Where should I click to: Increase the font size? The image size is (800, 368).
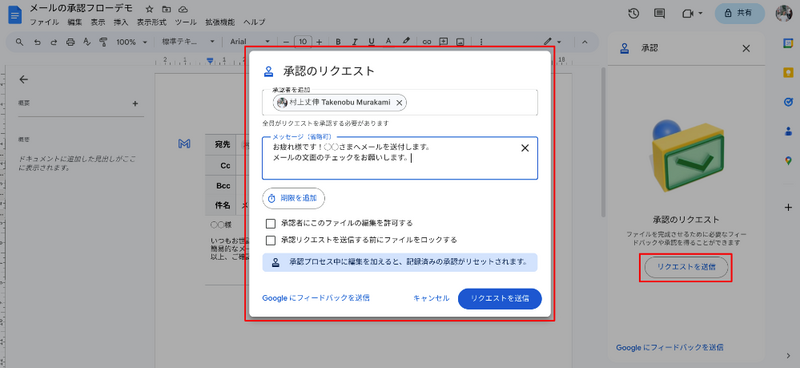pos(319,42)
